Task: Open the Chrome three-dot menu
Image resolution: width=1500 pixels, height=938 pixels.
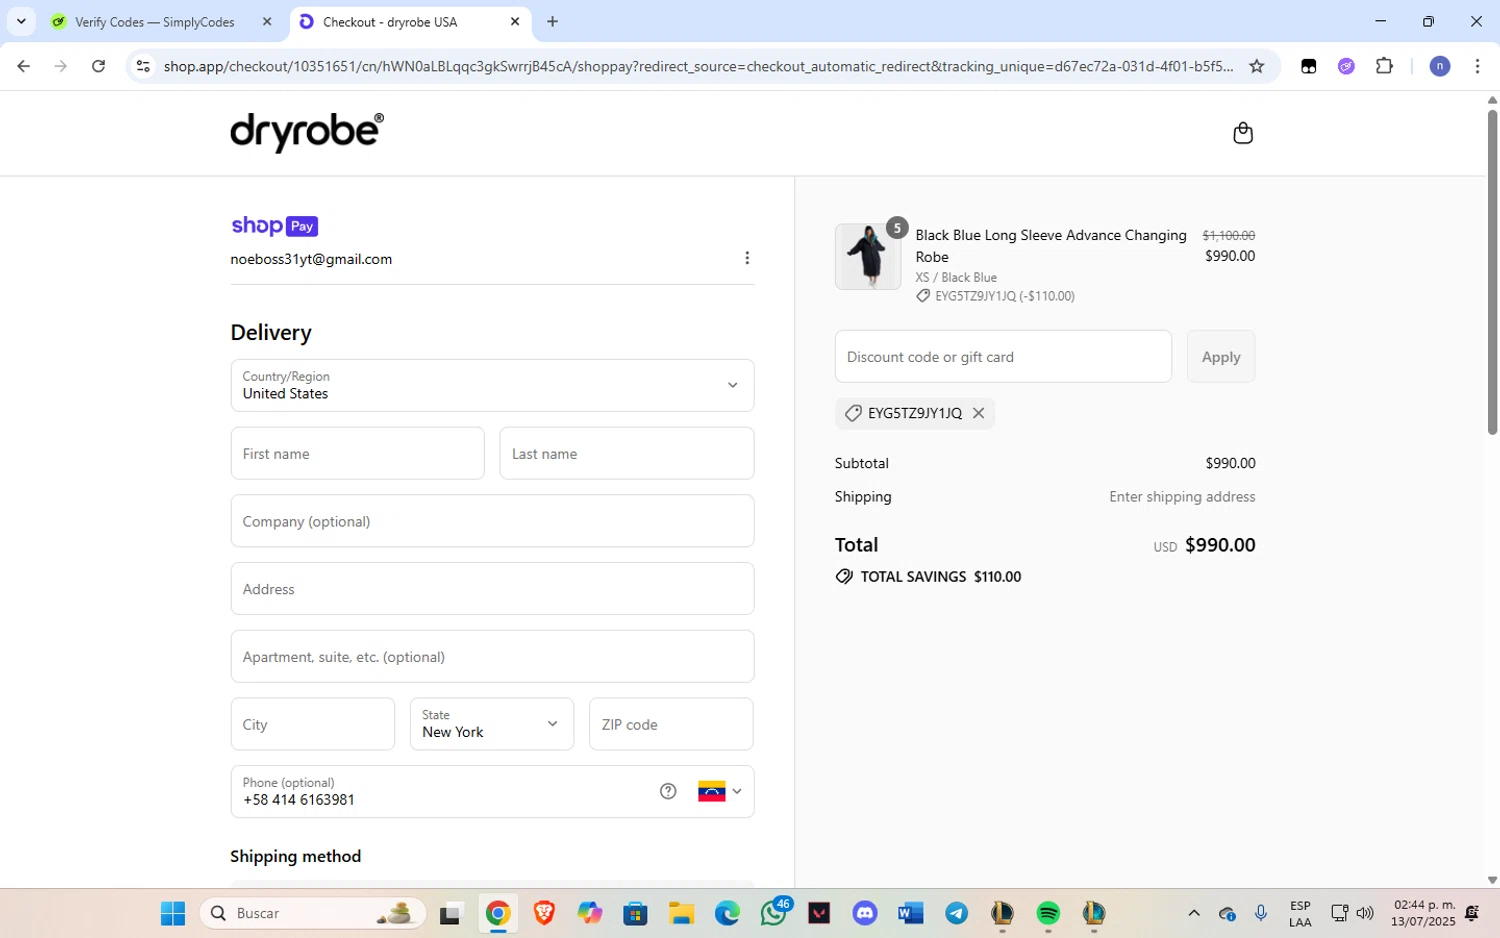Action: coord(1477,66)
